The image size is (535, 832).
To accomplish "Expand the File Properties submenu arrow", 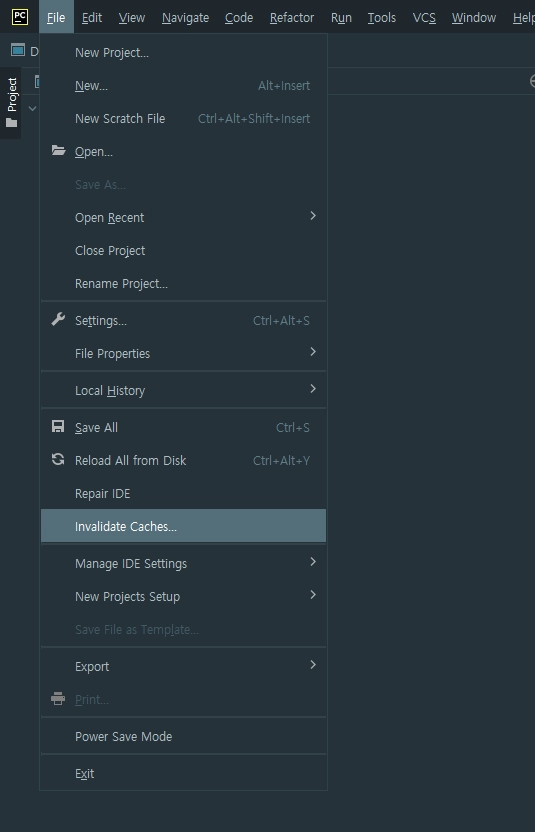I will click(x=313, y=351).
